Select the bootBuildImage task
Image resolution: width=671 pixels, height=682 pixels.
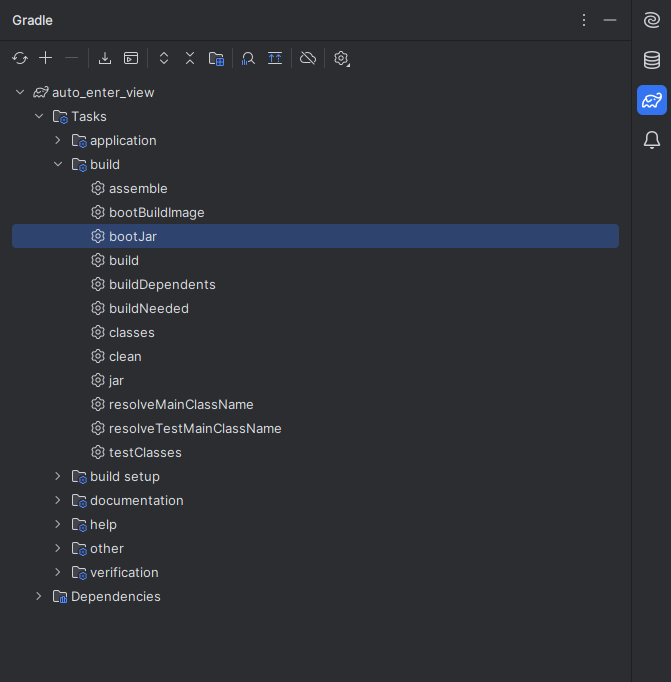coord(315,212)
